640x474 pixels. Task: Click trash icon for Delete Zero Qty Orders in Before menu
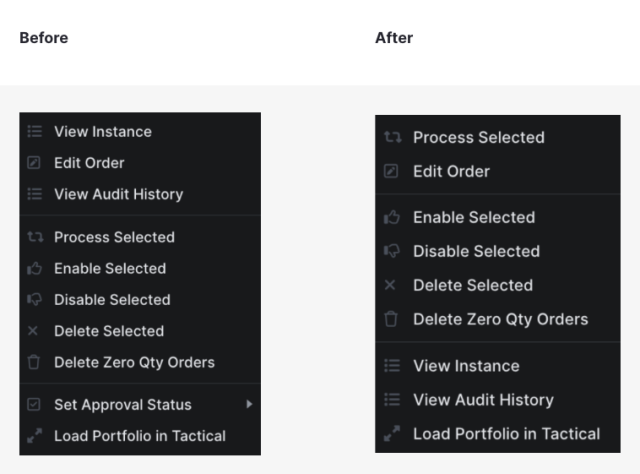35,362
